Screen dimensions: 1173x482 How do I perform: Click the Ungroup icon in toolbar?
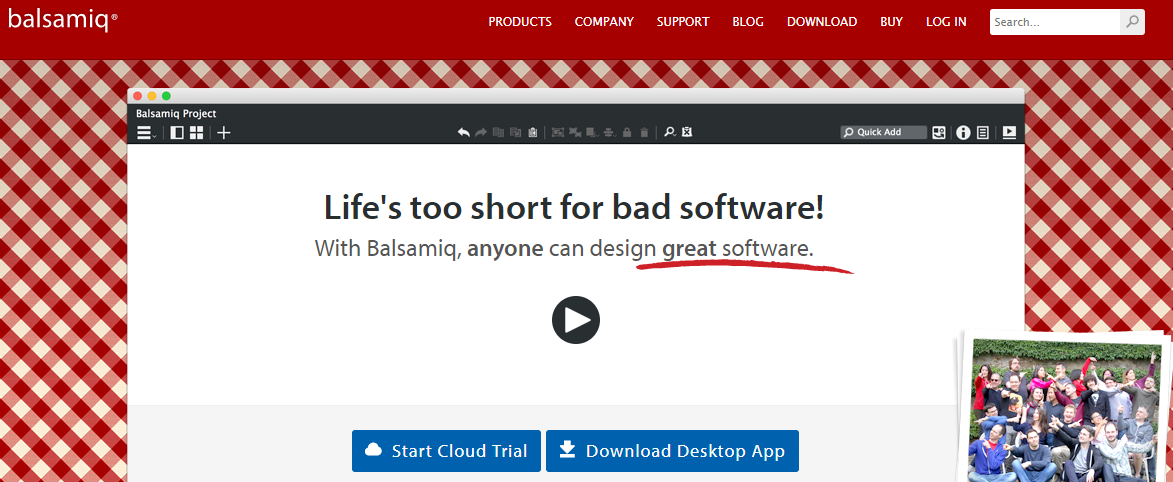(x=575, y=132)
